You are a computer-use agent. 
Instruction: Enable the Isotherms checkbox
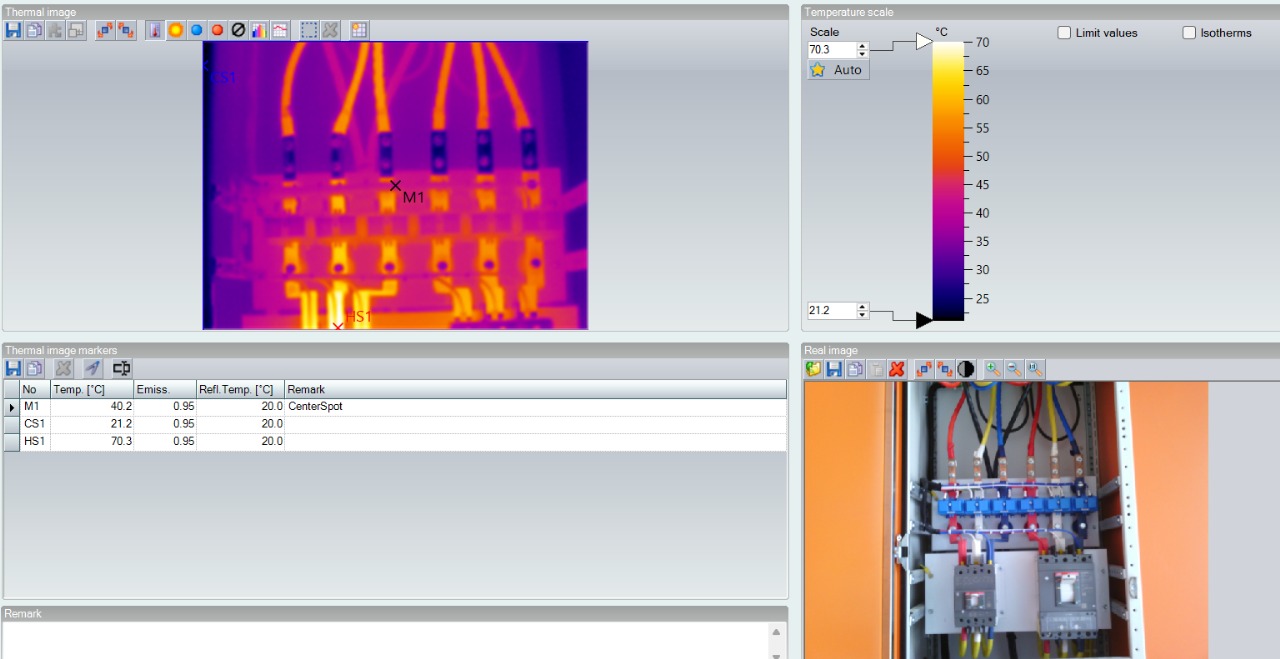pos(1189,33)
